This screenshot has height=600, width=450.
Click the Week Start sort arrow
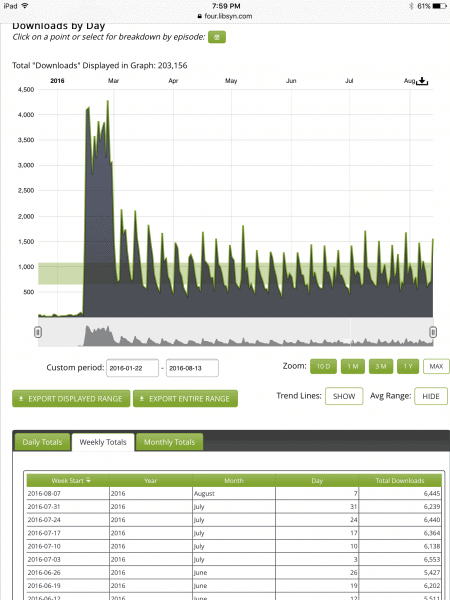point(89,480)
